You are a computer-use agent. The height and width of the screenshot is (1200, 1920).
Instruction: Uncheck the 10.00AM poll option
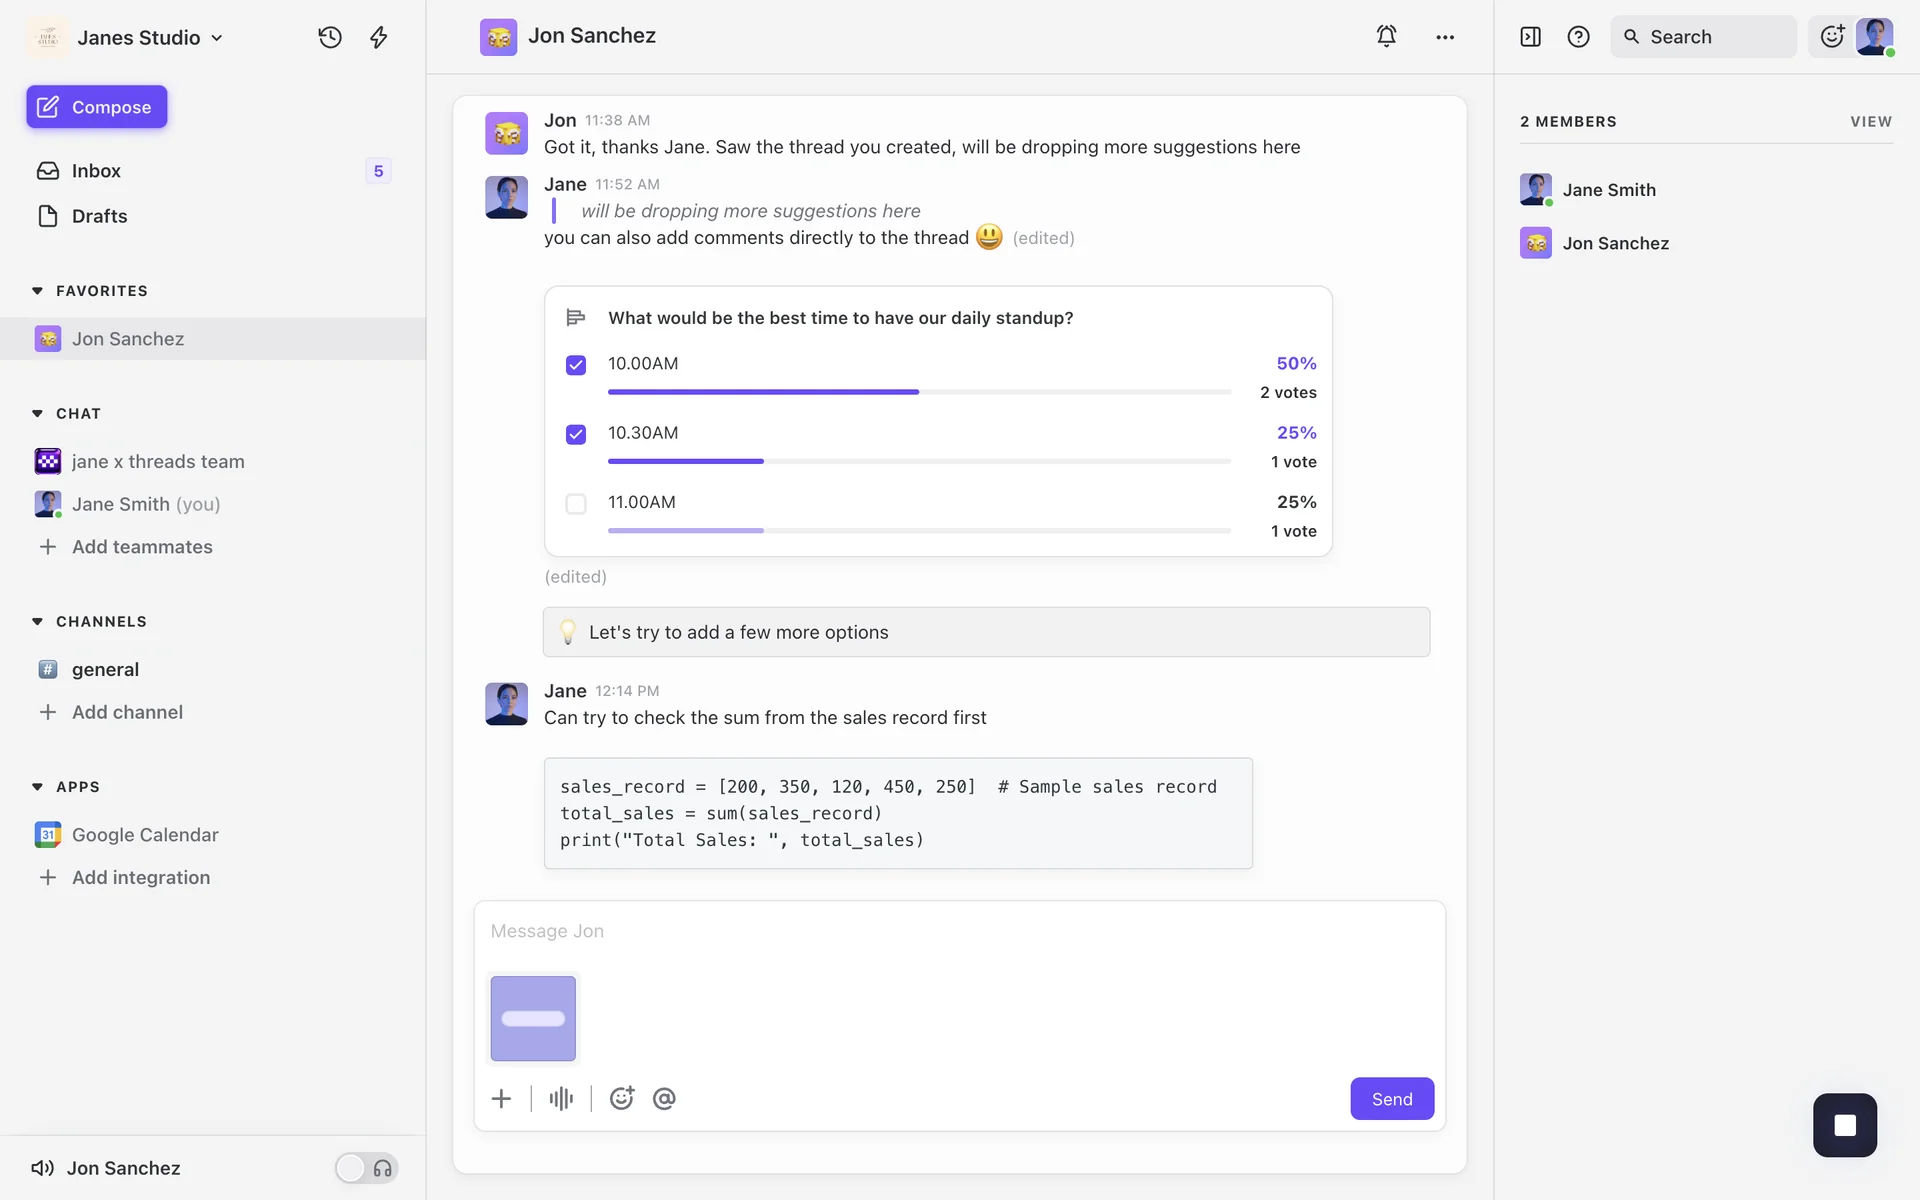(x=576, y=365)
